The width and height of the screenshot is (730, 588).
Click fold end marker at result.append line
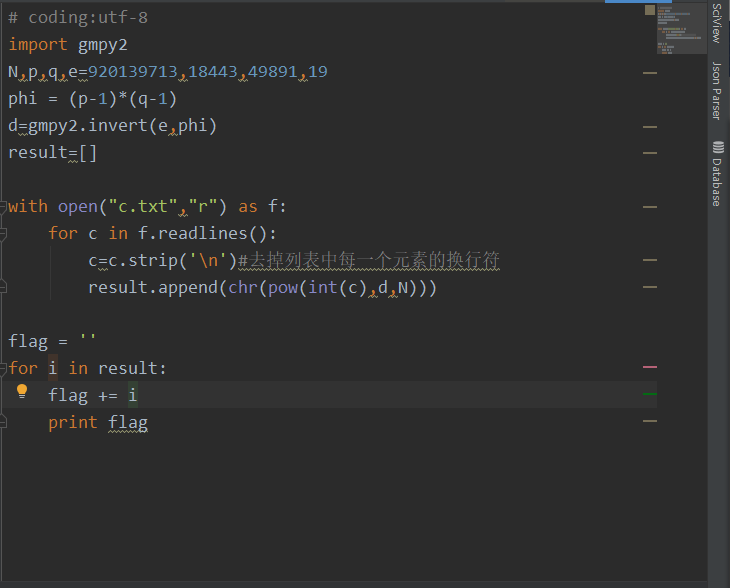[3, 286]
